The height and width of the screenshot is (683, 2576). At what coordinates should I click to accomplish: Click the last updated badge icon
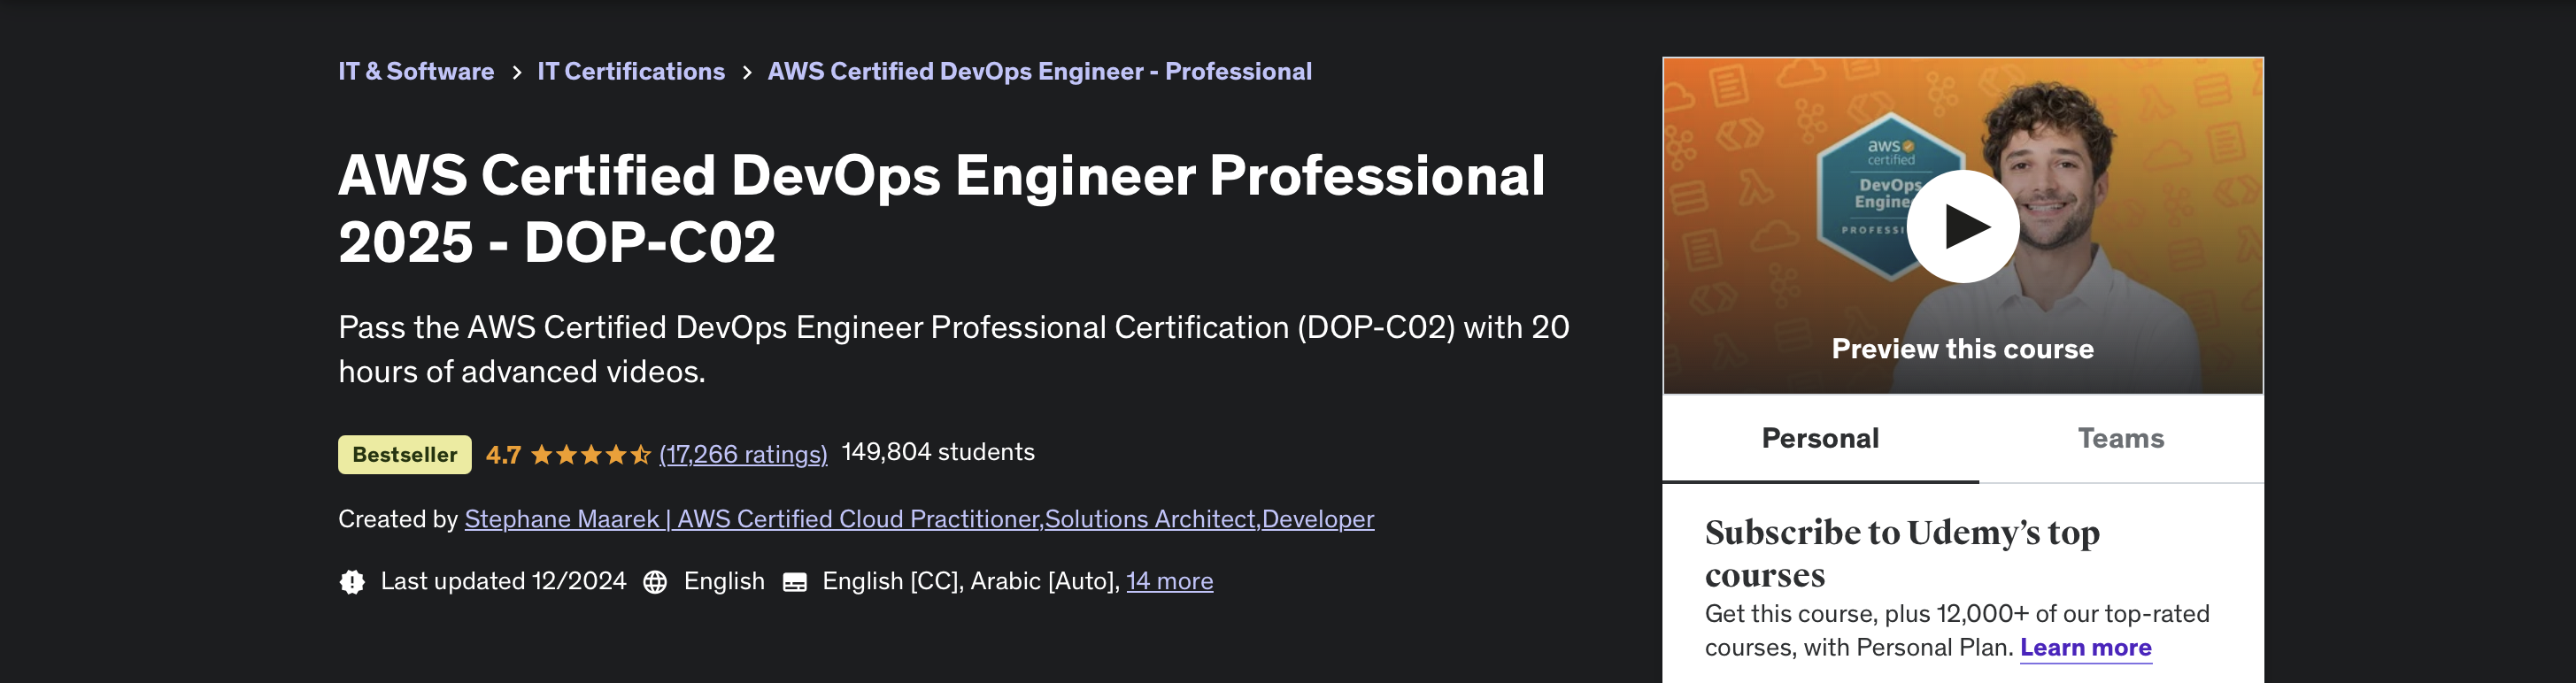click(352, 581)
